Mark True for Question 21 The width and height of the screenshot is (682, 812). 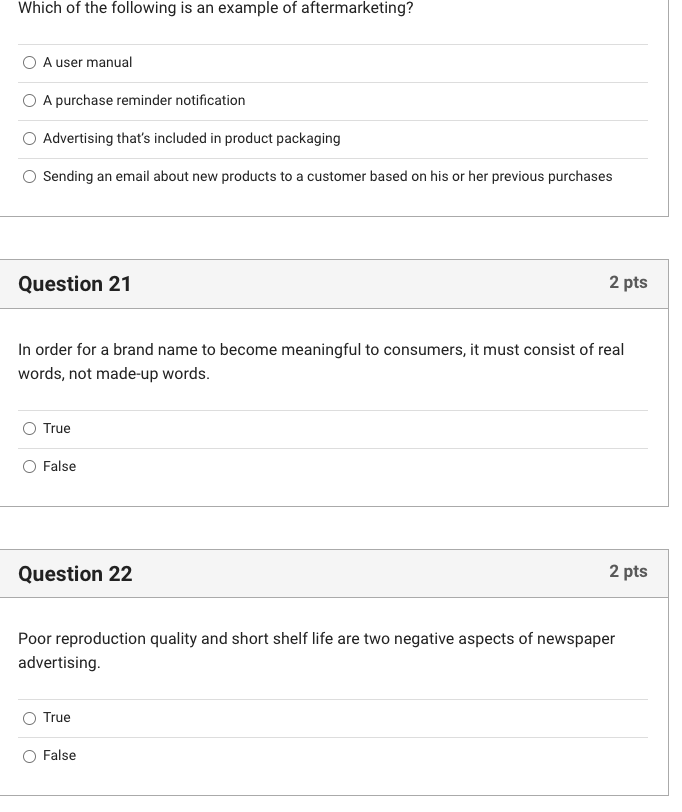(29, 428)
